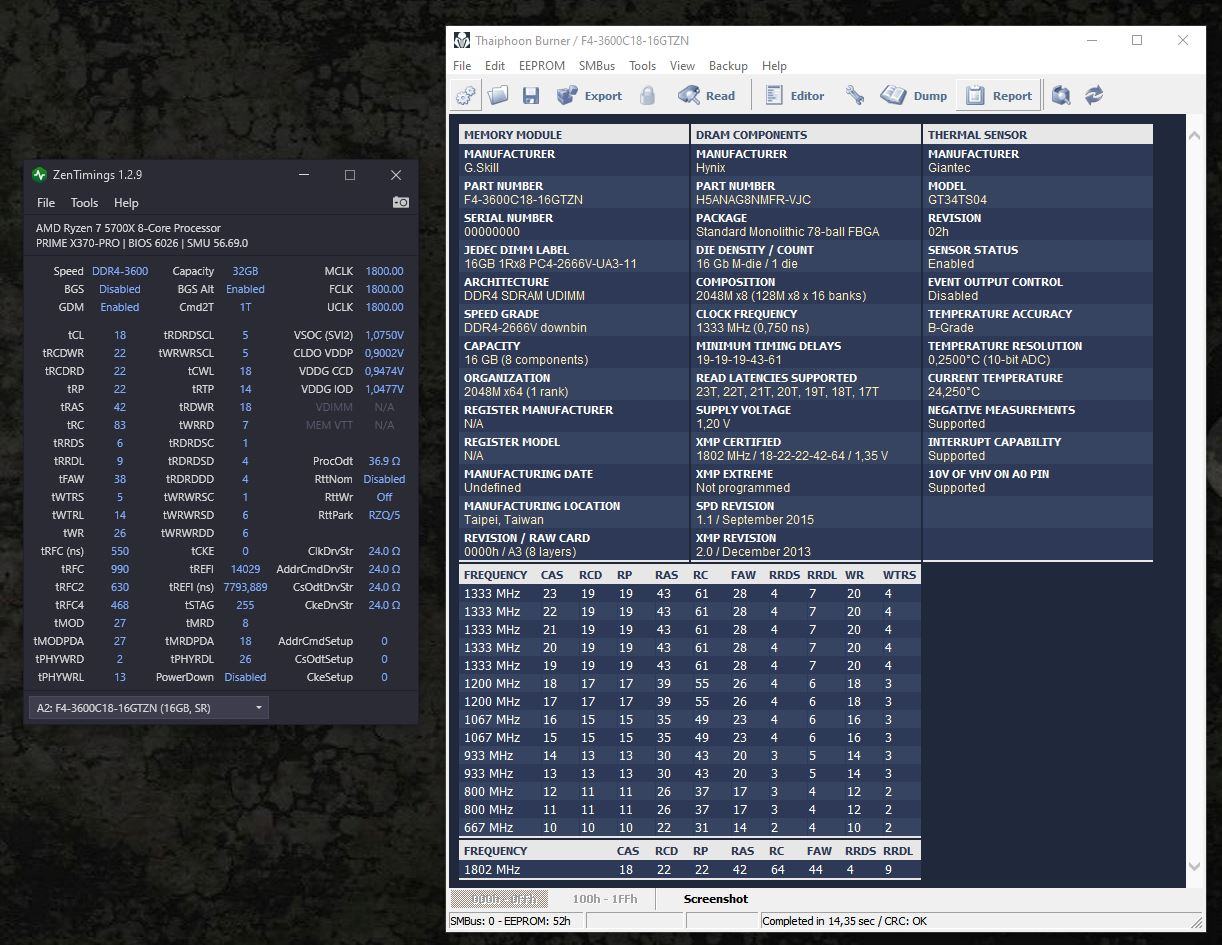The height and width of the screenshot is (945, 1222).
Task: Select the Screenshot tab
Action: pyautogui.click(x=716, y=899)
